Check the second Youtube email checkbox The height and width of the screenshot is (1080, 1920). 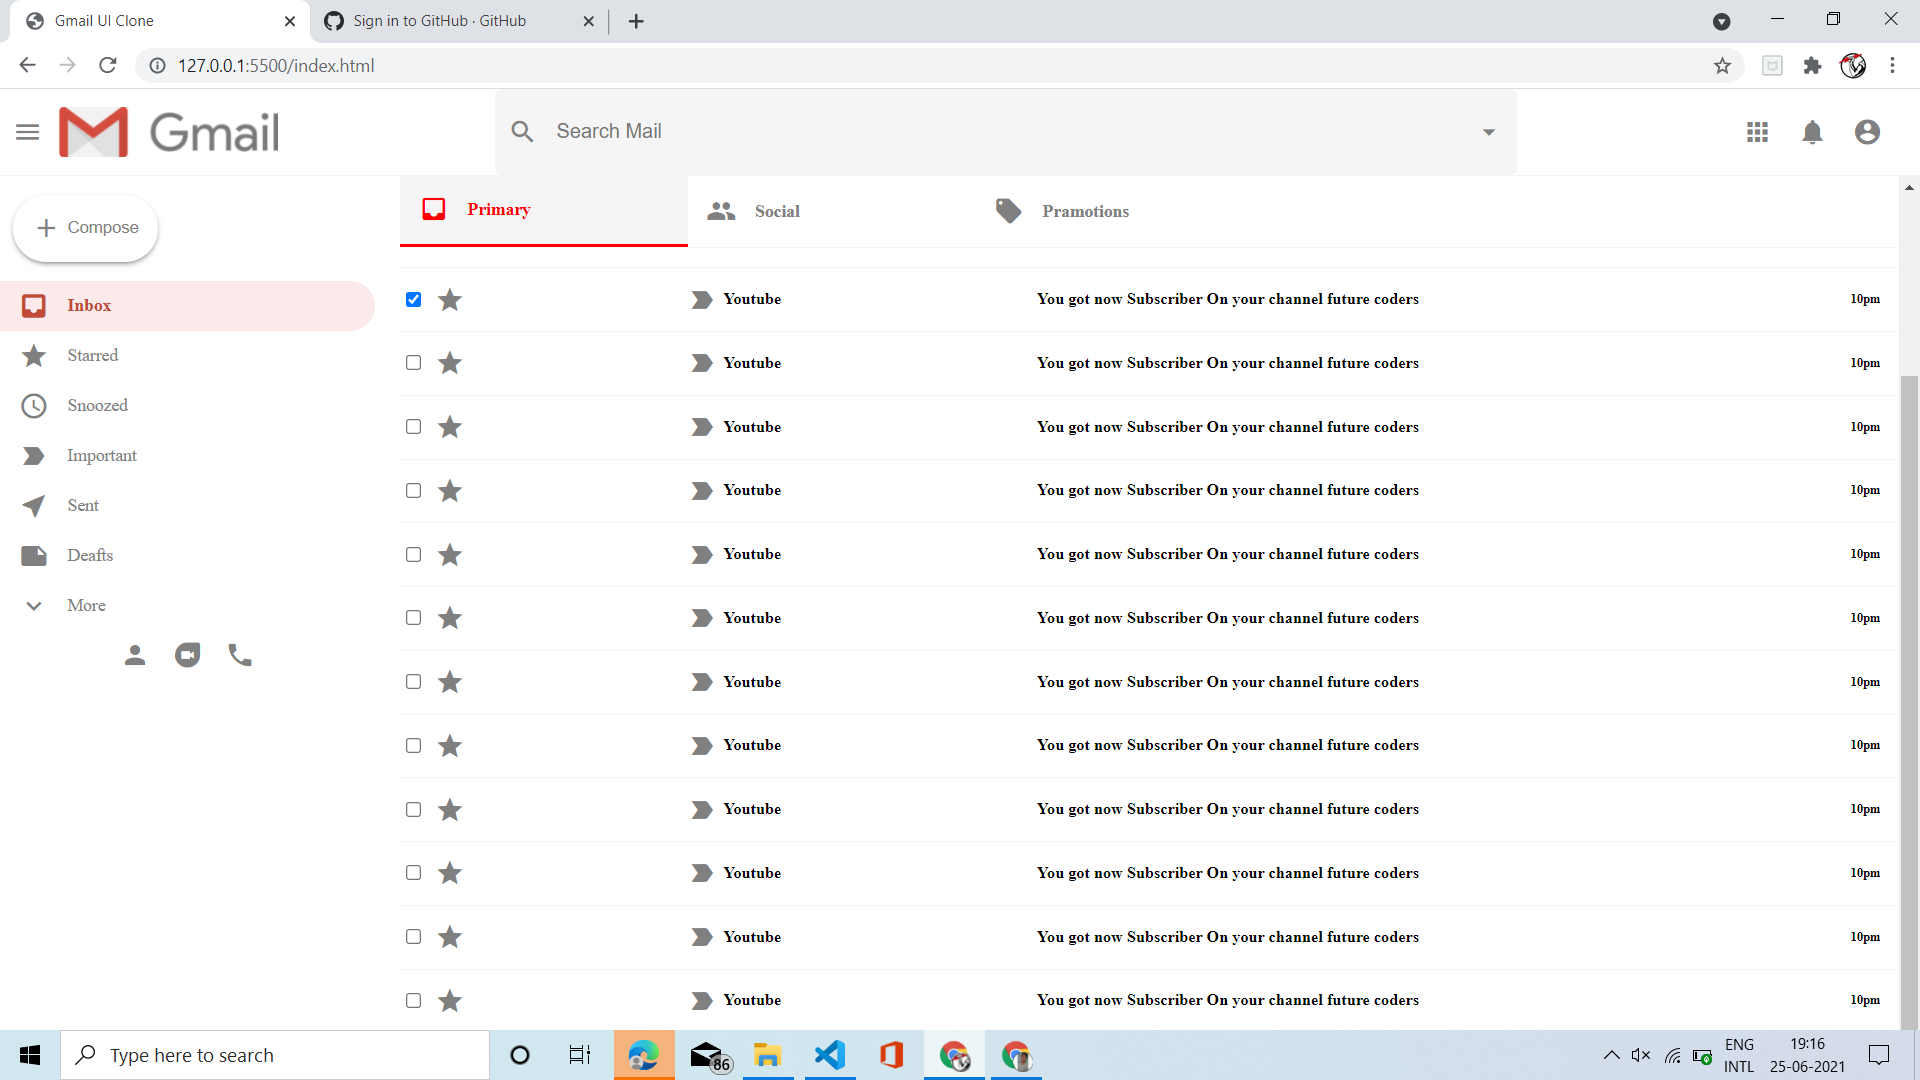point(413,363)
